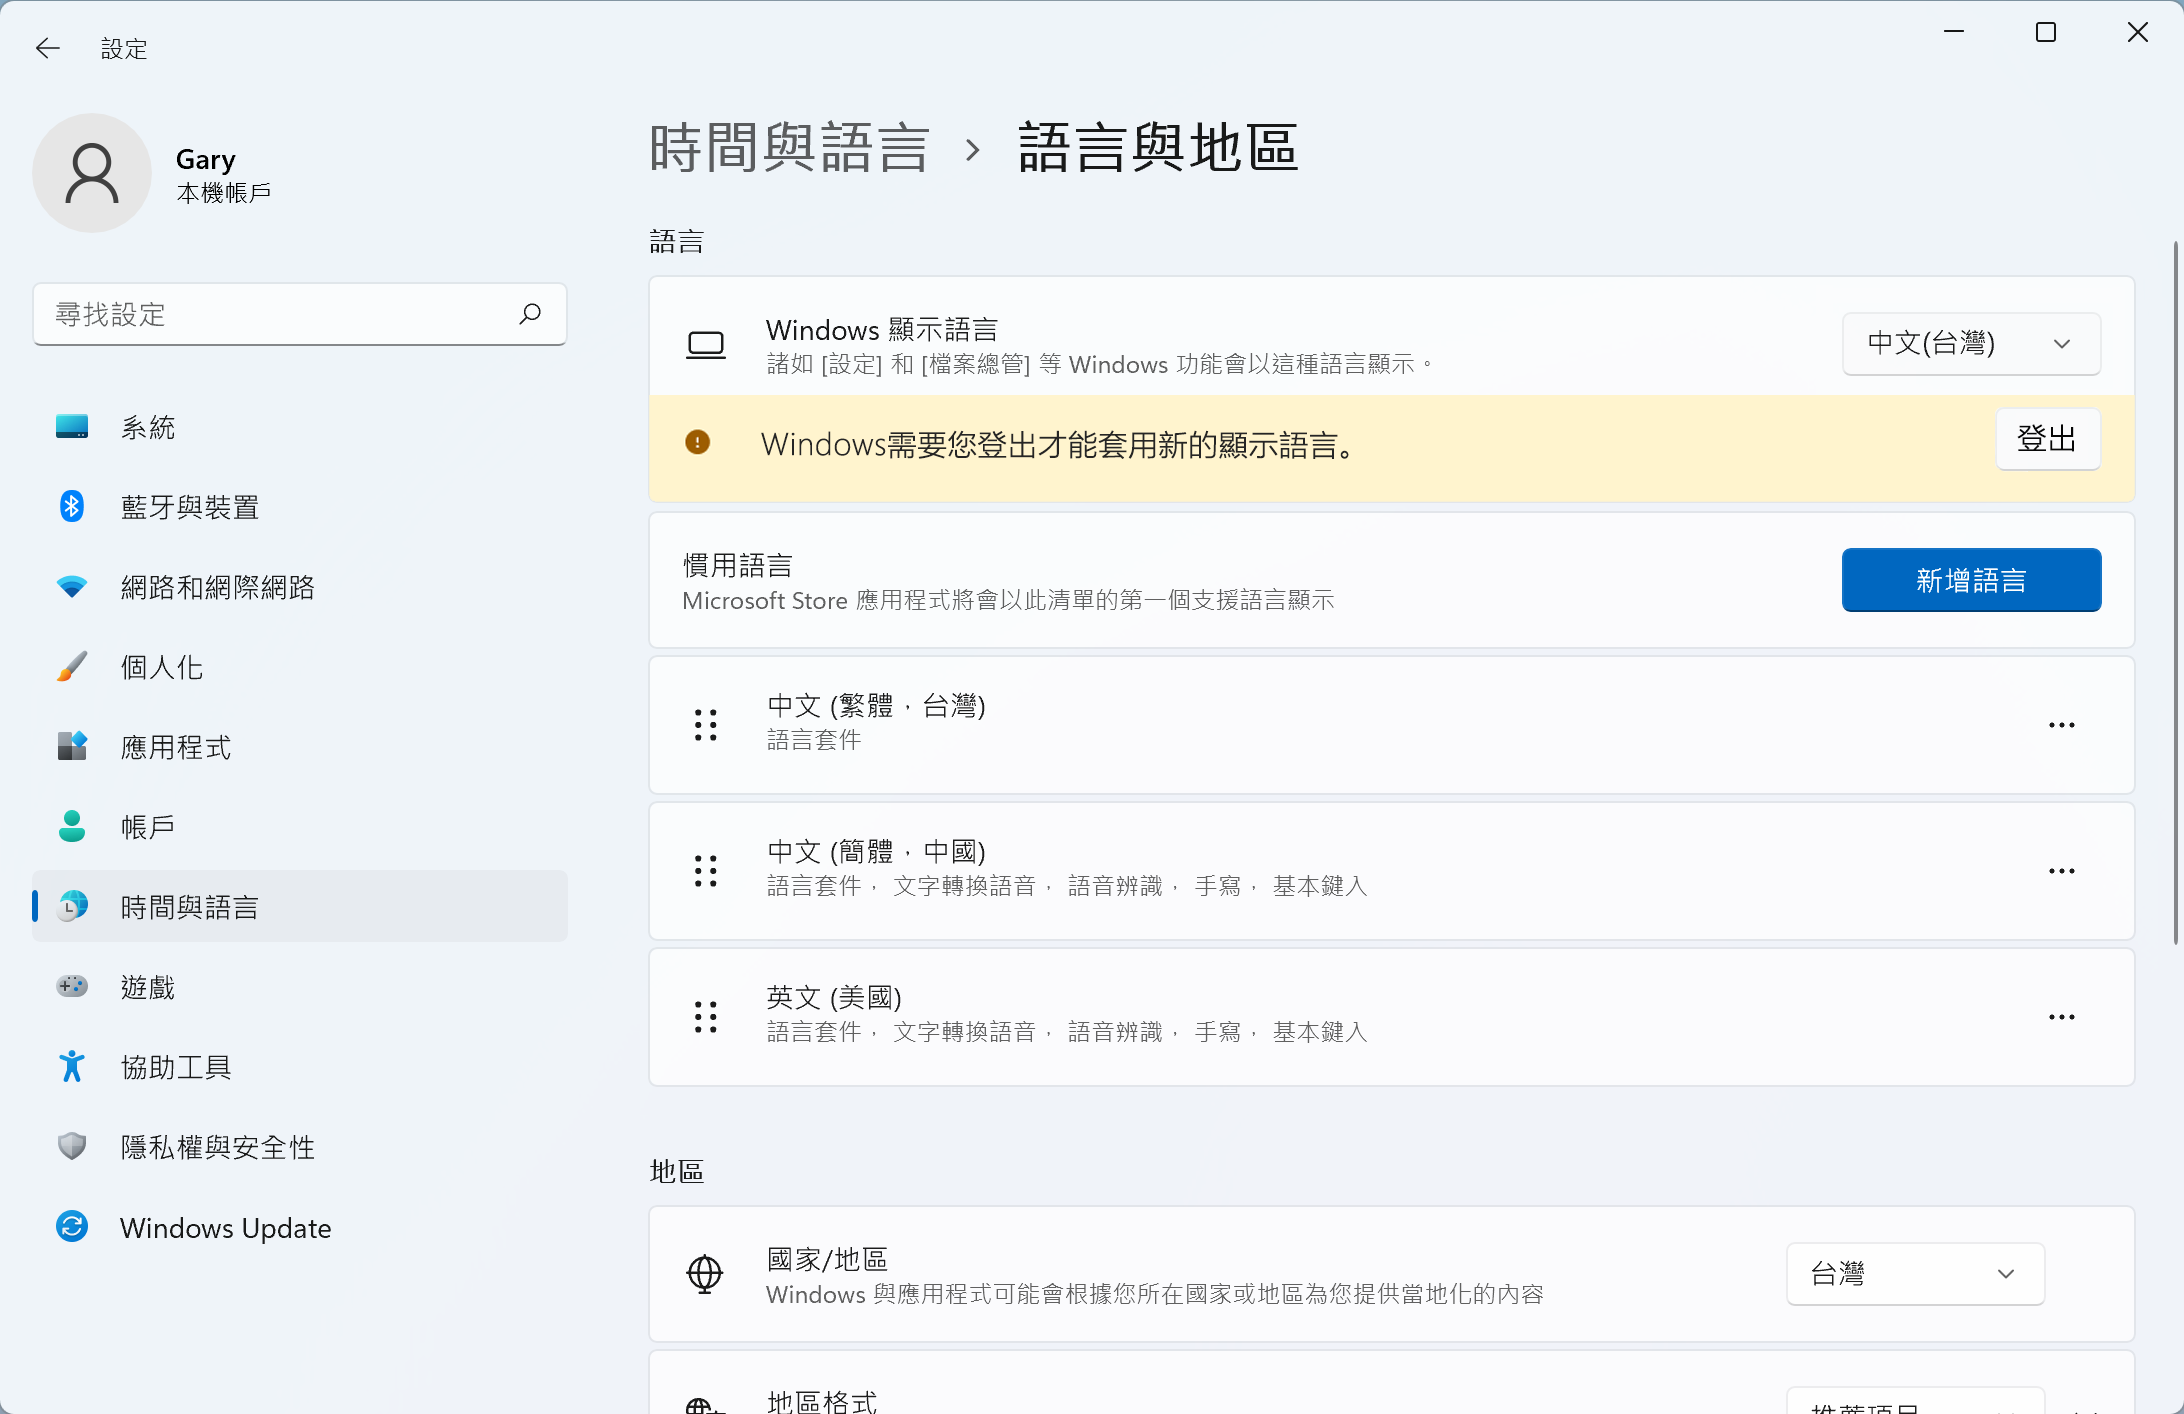Click the 新增語言 add language button

point(1971,580)
